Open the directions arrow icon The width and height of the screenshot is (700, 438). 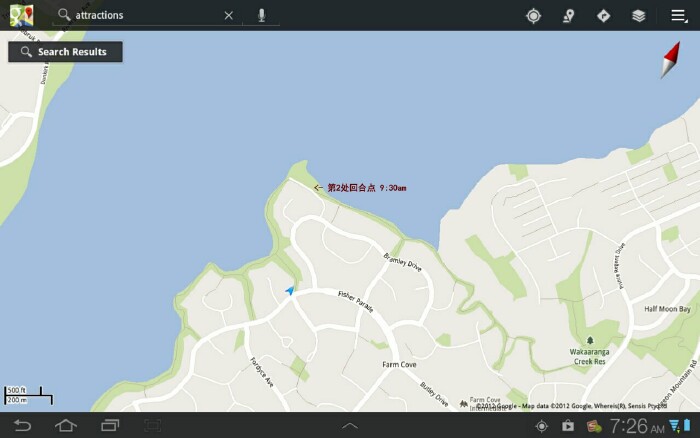coord(603,16)
